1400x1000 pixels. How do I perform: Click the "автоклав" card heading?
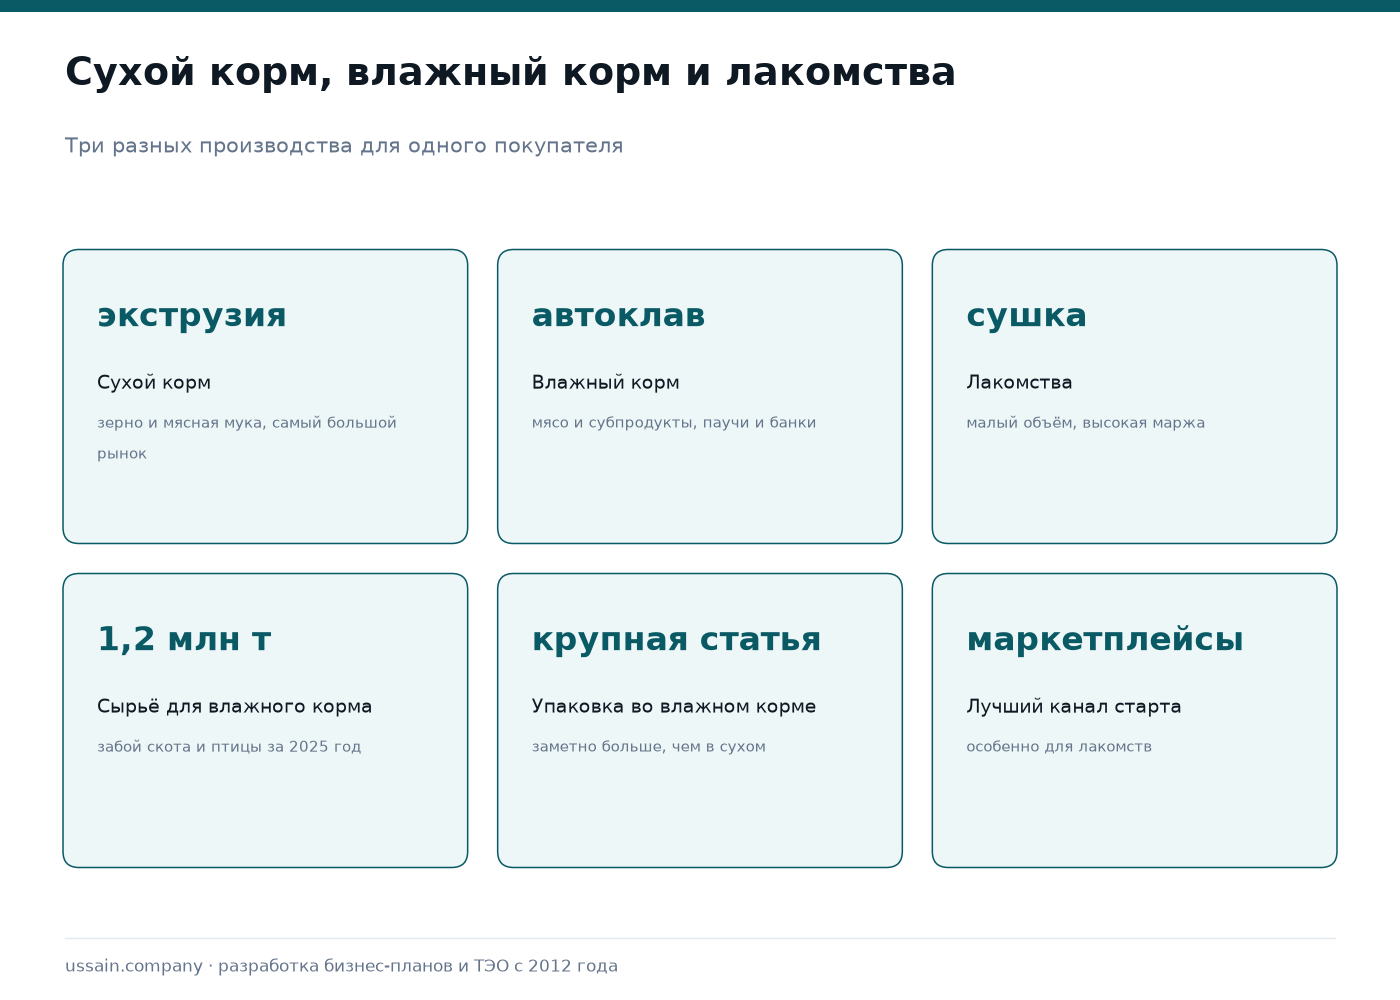[x=619, y=316]
